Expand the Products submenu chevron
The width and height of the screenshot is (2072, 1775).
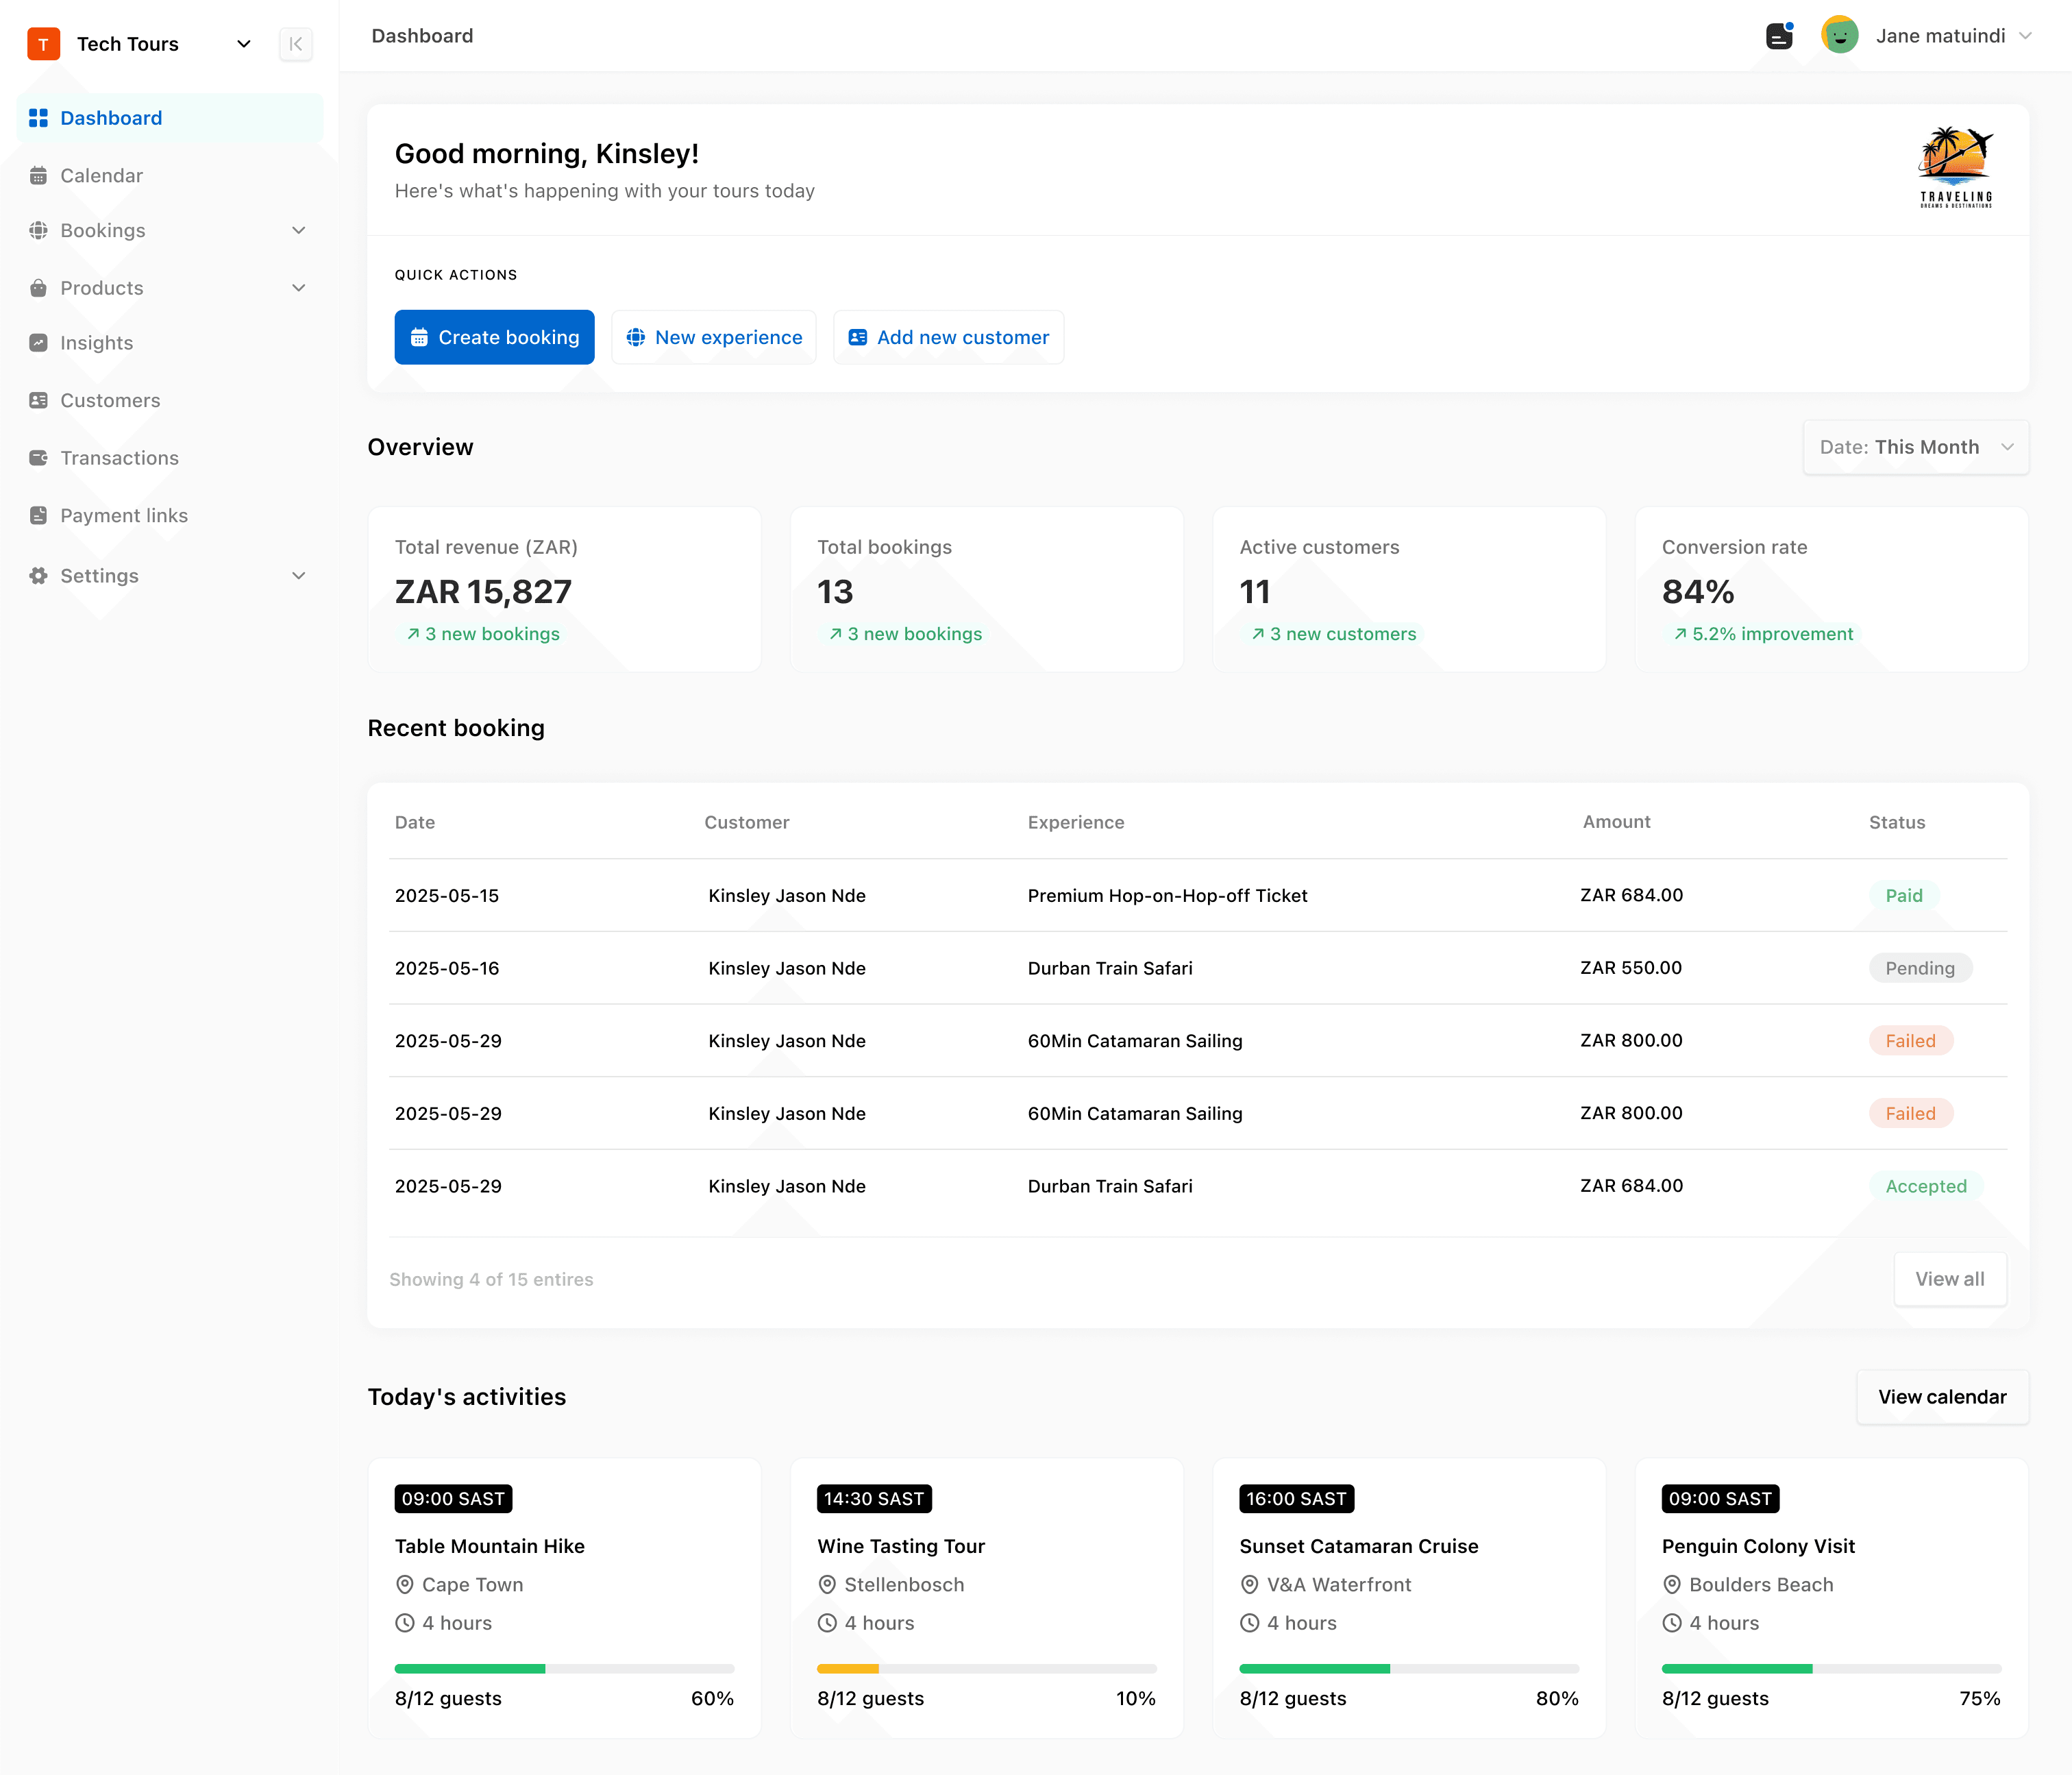coord(298,288)
